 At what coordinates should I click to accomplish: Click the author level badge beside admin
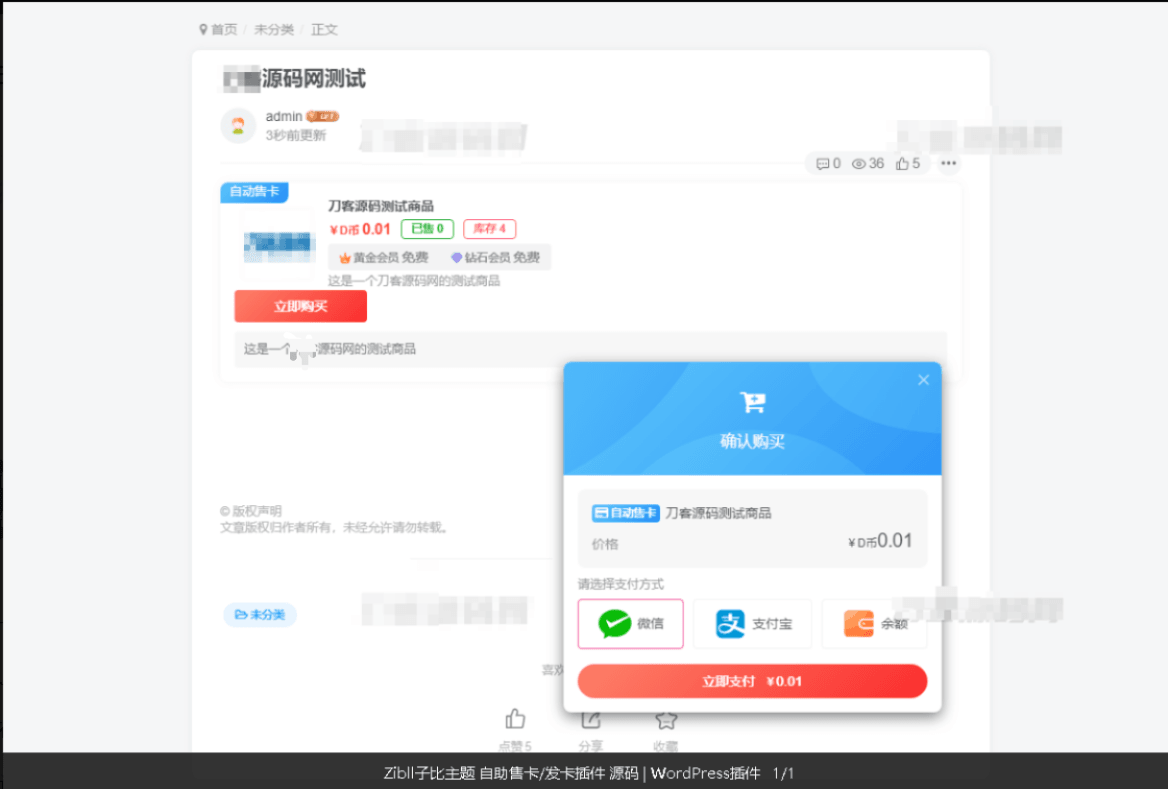(x=323, y=116)
